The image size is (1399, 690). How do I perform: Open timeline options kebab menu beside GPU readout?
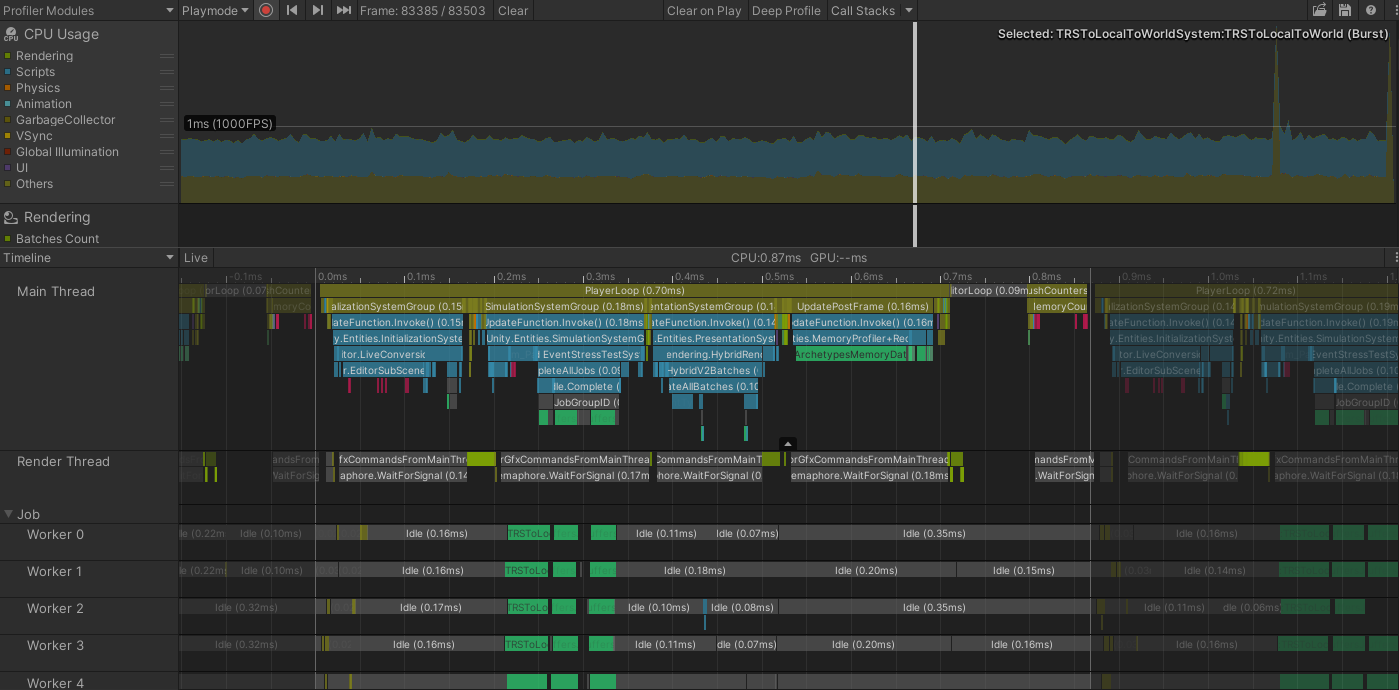pyautogui.click(x=1395, y=258)
